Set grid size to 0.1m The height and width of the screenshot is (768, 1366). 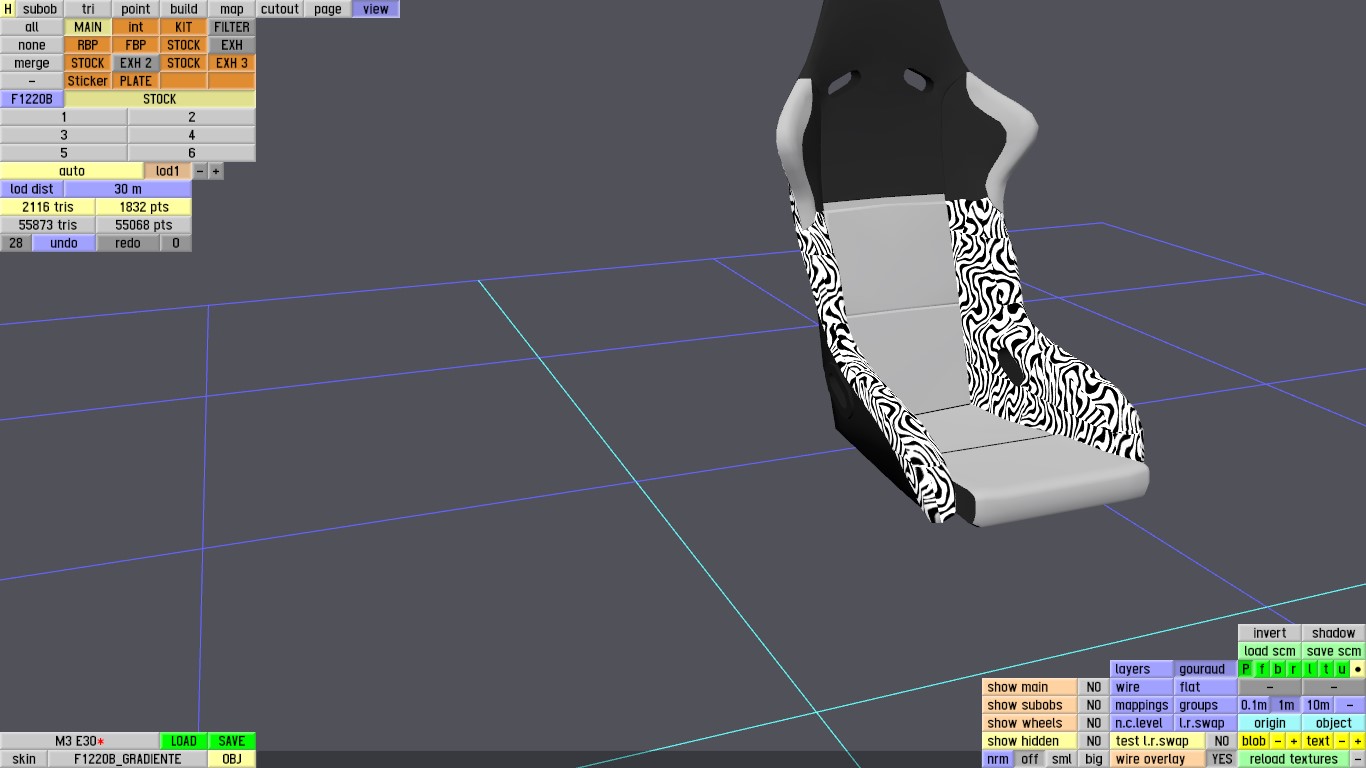tap(1254, 705)
